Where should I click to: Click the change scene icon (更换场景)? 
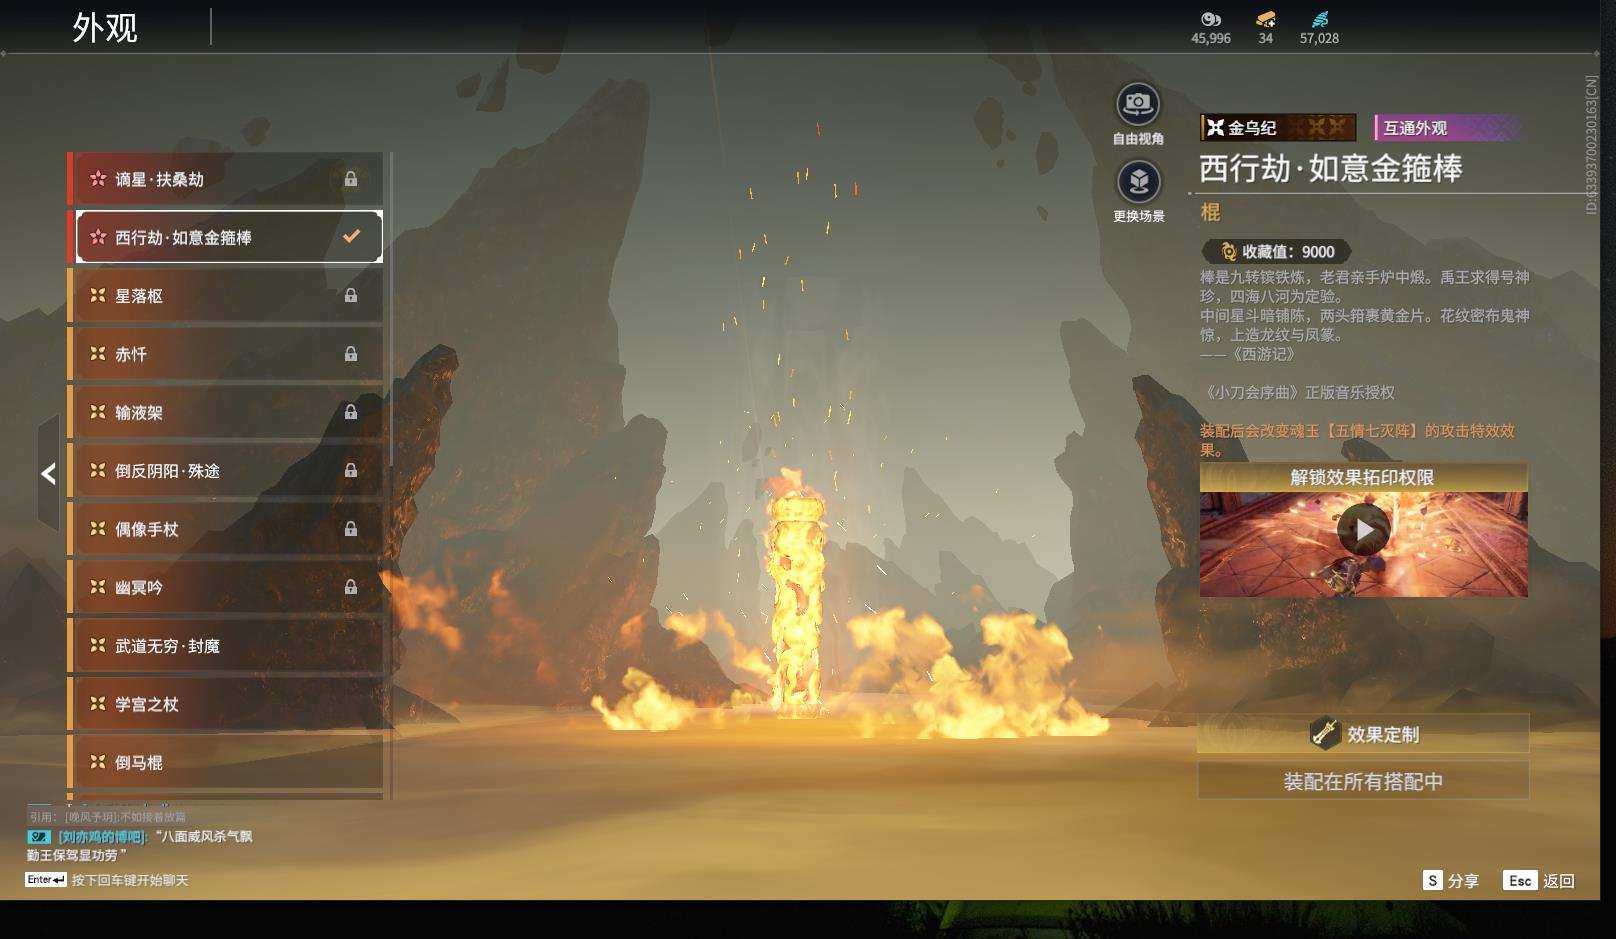1138,182
